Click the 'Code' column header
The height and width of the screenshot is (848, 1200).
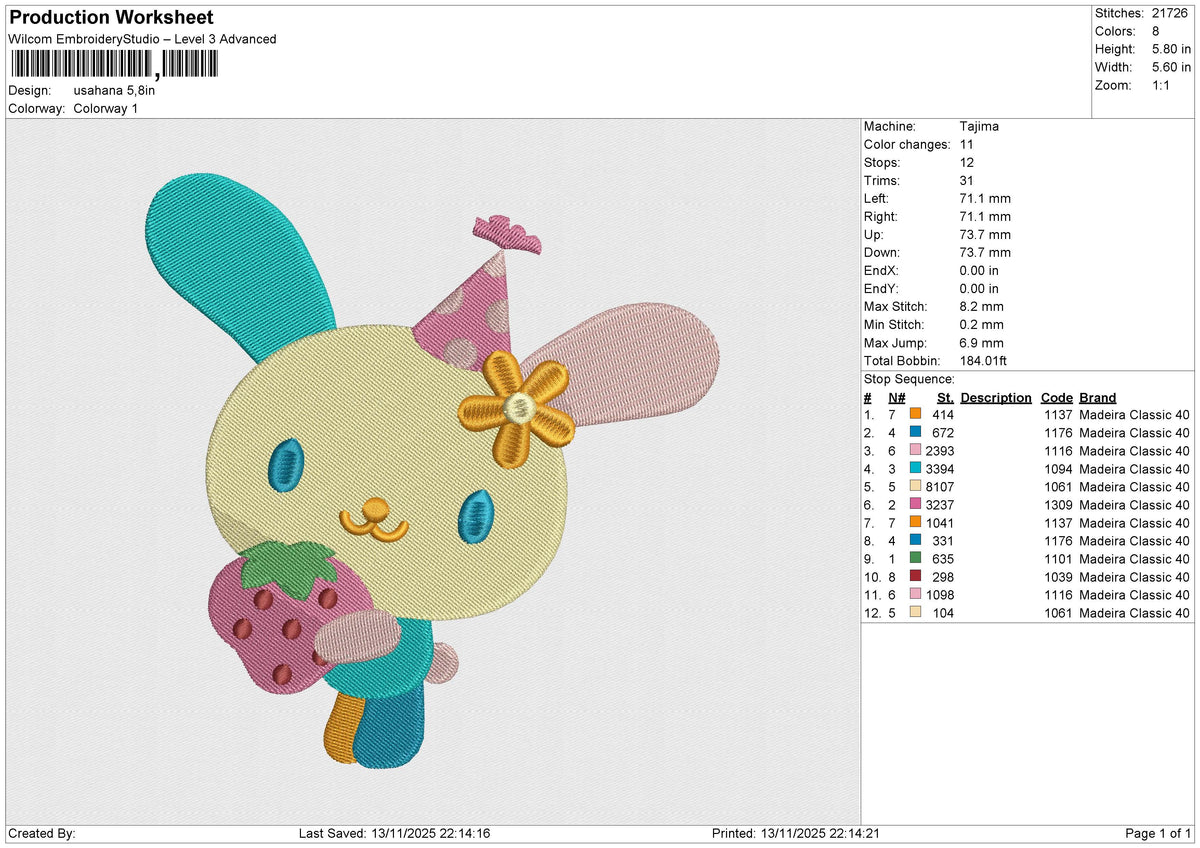click(x=1056, y=398)
